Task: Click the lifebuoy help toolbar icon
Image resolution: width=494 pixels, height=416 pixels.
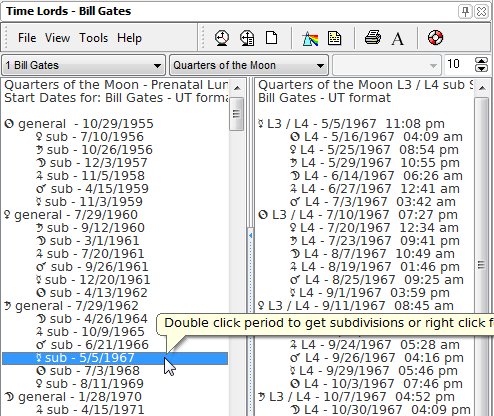Action: pyautogui.click(x=435, y=37)
